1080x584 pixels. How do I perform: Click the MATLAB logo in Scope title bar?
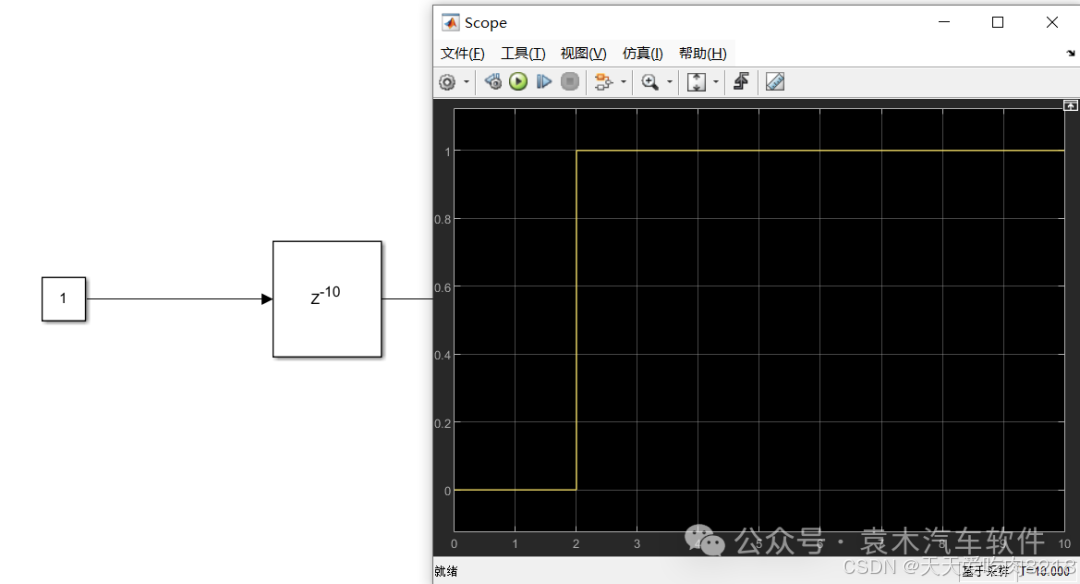click(450, 23)
